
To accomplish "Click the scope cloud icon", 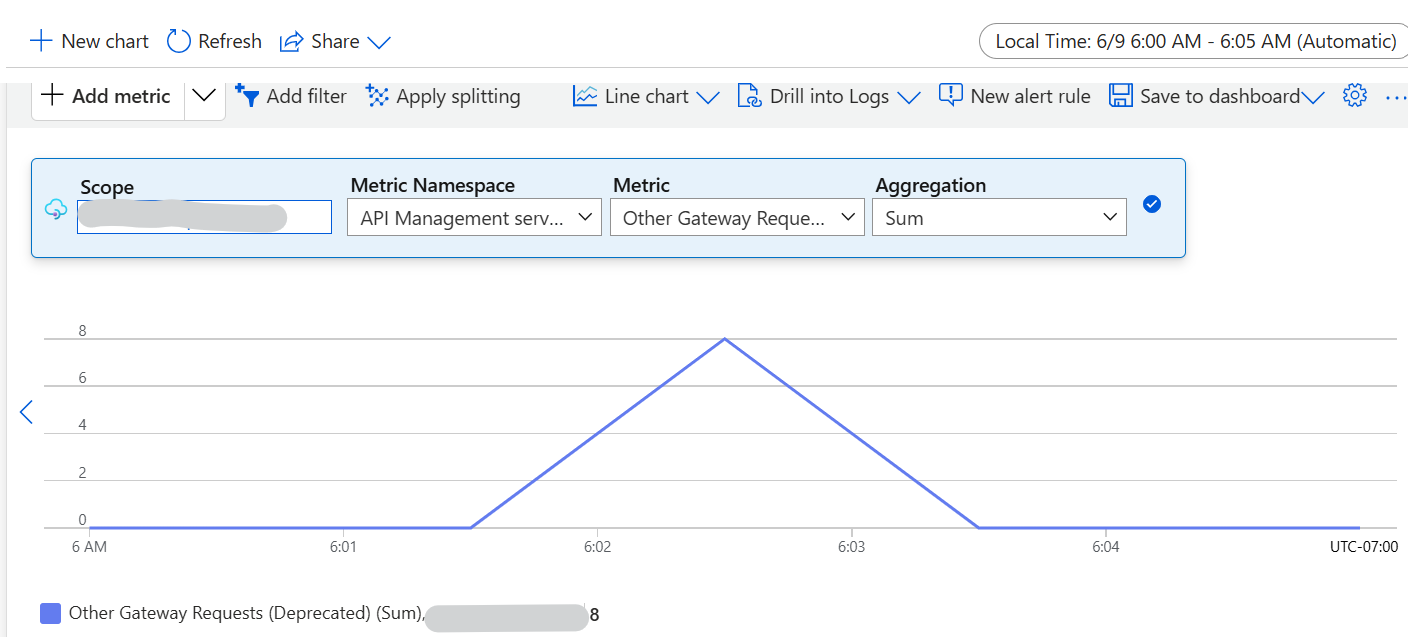I will point(56,210).
